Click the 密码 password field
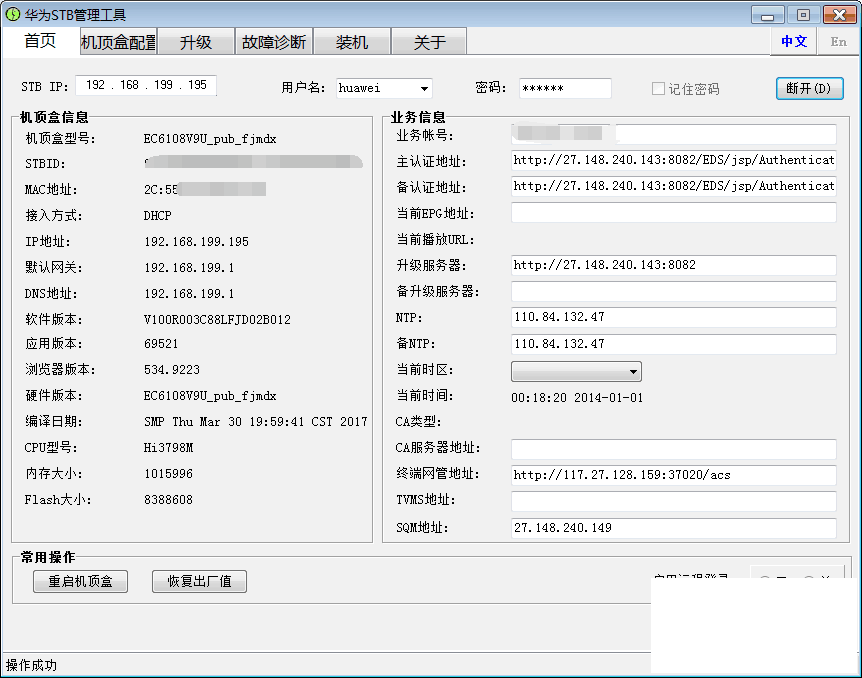 tap(565, 89)
